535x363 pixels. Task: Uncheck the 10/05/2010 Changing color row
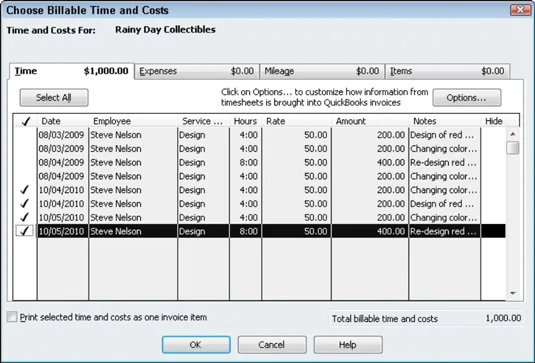click(25, 217)
